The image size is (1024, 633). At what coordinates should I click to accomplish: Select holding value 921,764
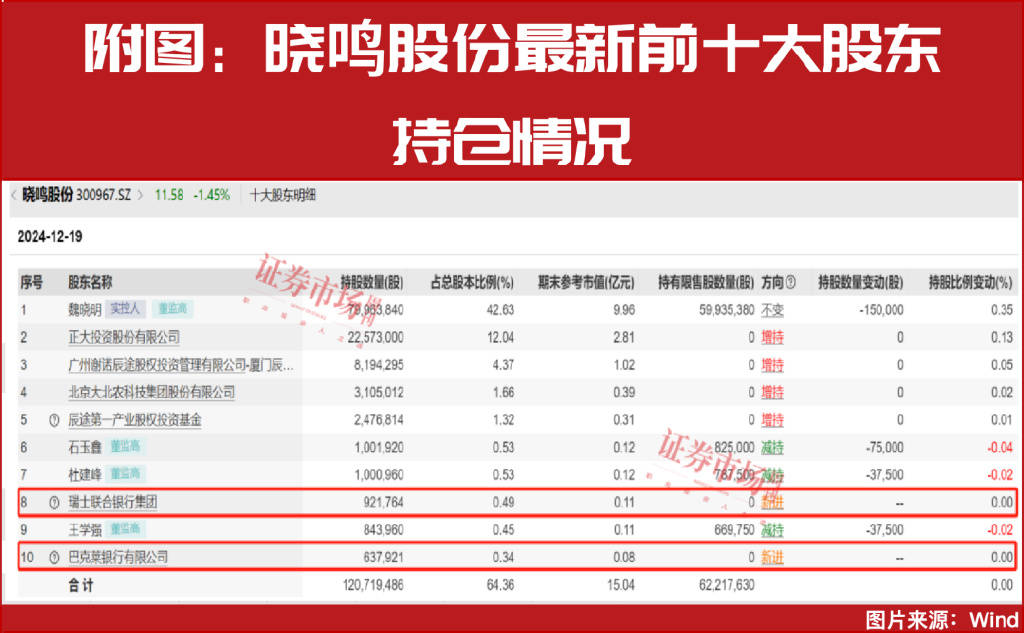384,502
